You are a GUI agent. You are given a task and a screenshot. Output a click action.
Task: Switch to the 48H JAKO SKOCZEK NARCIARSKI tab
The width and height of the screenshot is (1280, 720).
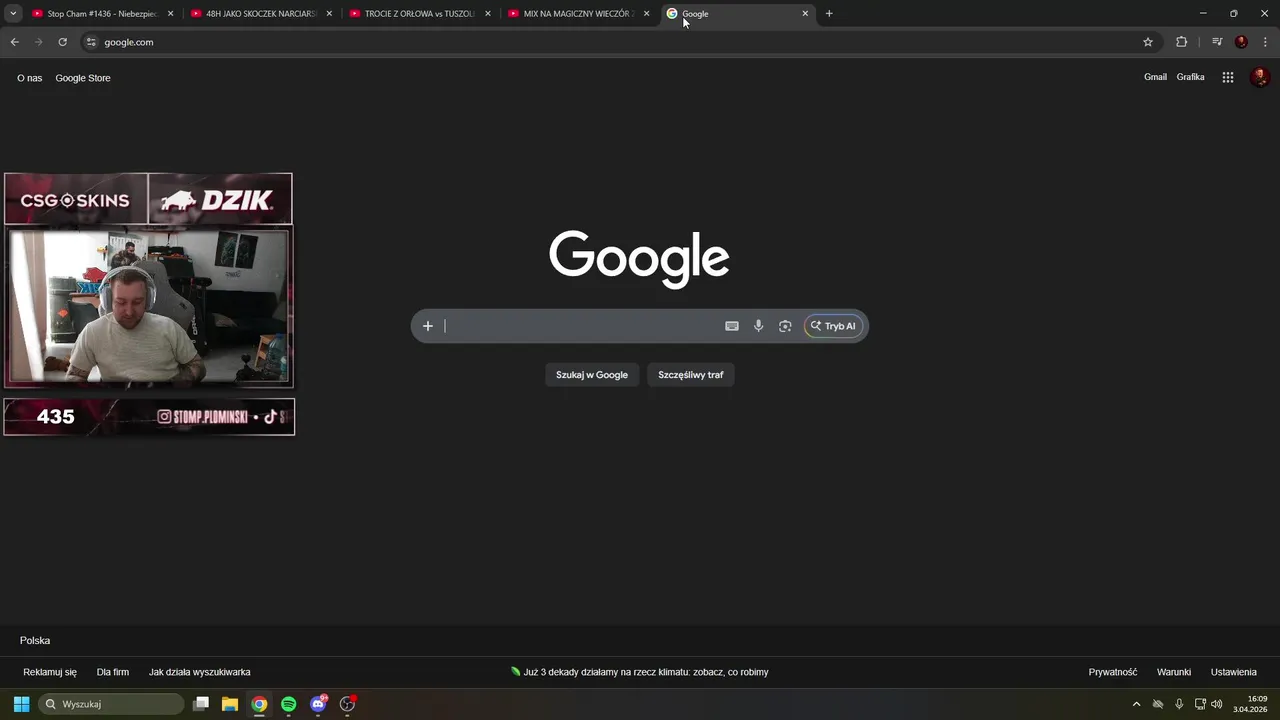click(260, 14)
